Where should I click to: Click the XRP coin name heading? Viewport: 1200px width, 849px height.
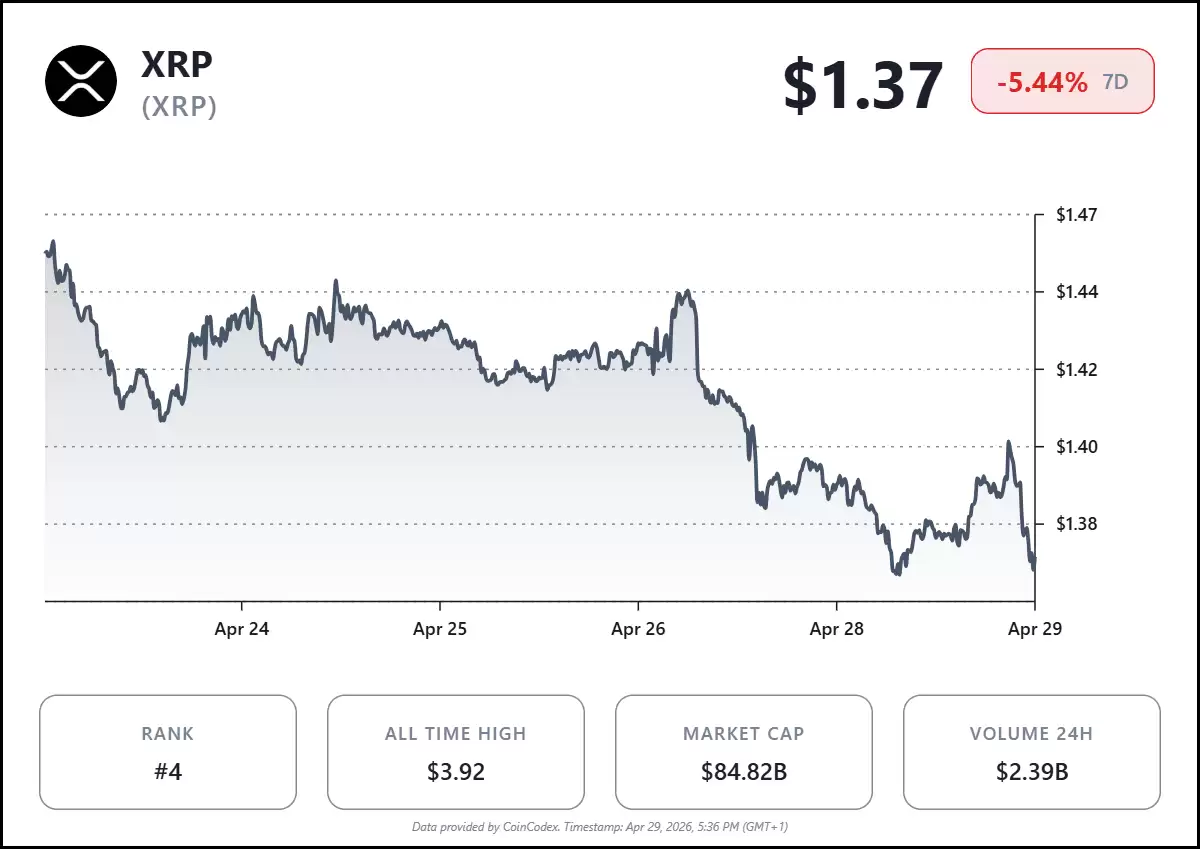pyautogui.click(x=177, y=64)
